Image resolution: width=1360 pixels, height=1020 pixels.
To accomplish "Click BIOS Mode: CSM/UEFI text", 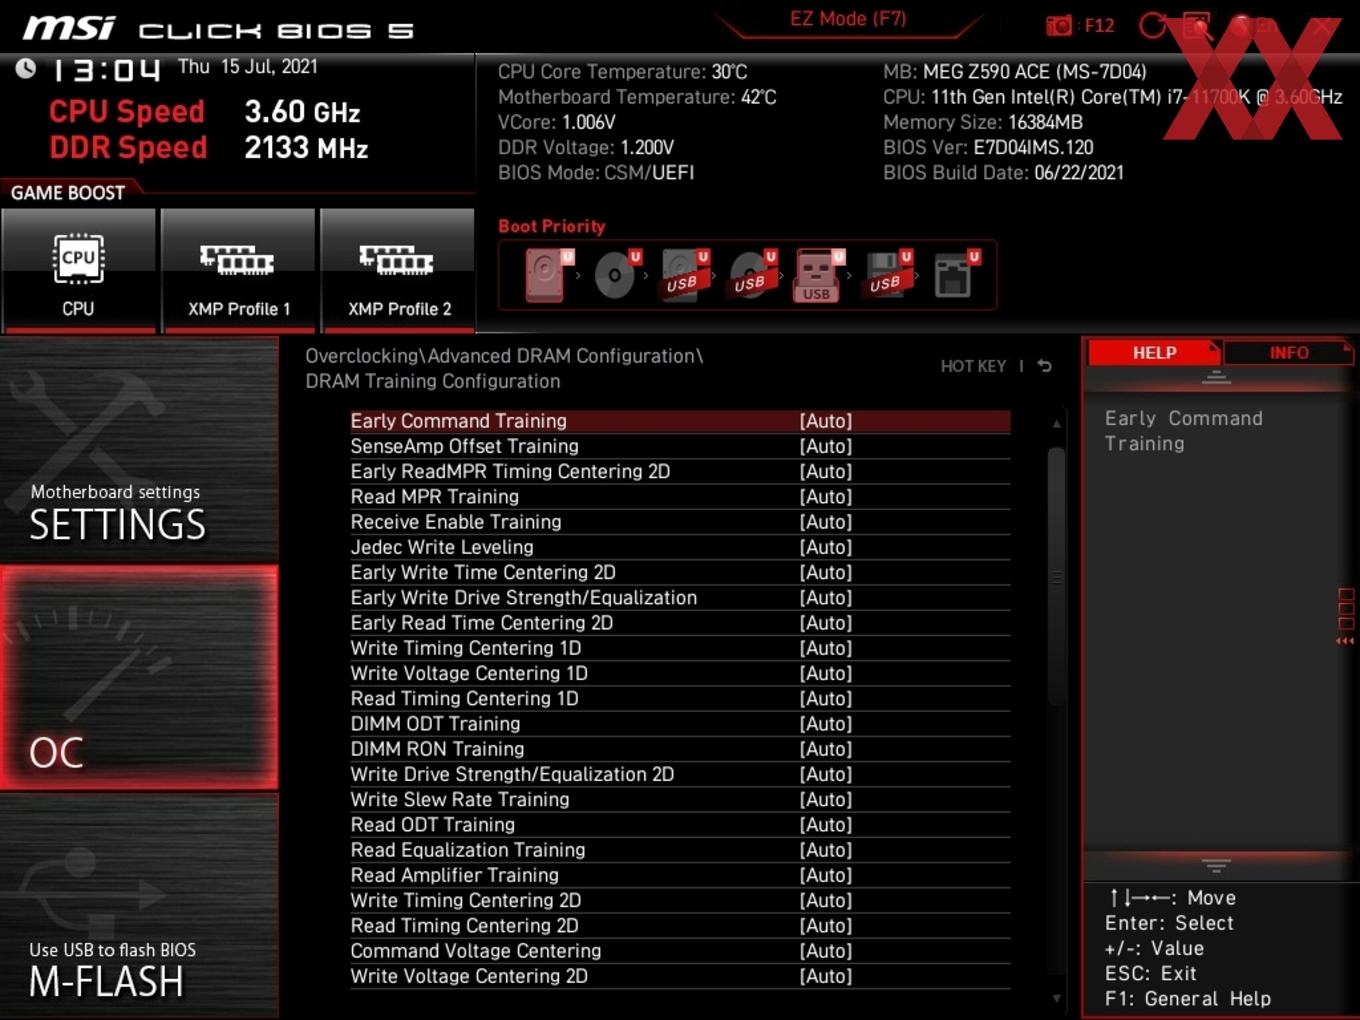I will [596, 172].
